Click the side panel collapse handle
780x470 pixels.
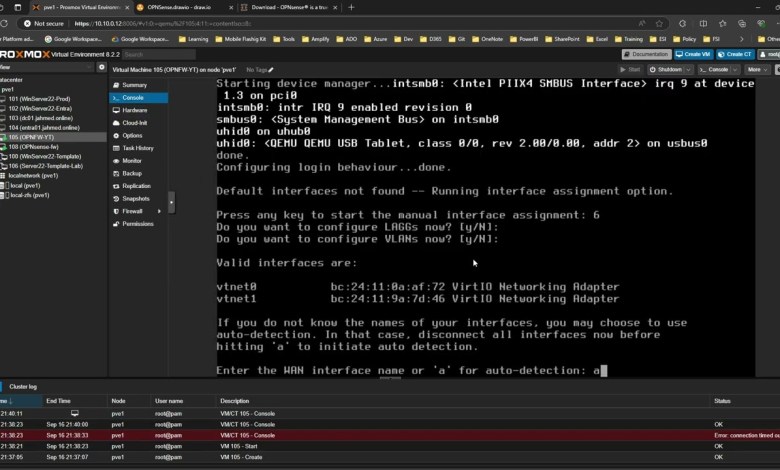point(171,202)
